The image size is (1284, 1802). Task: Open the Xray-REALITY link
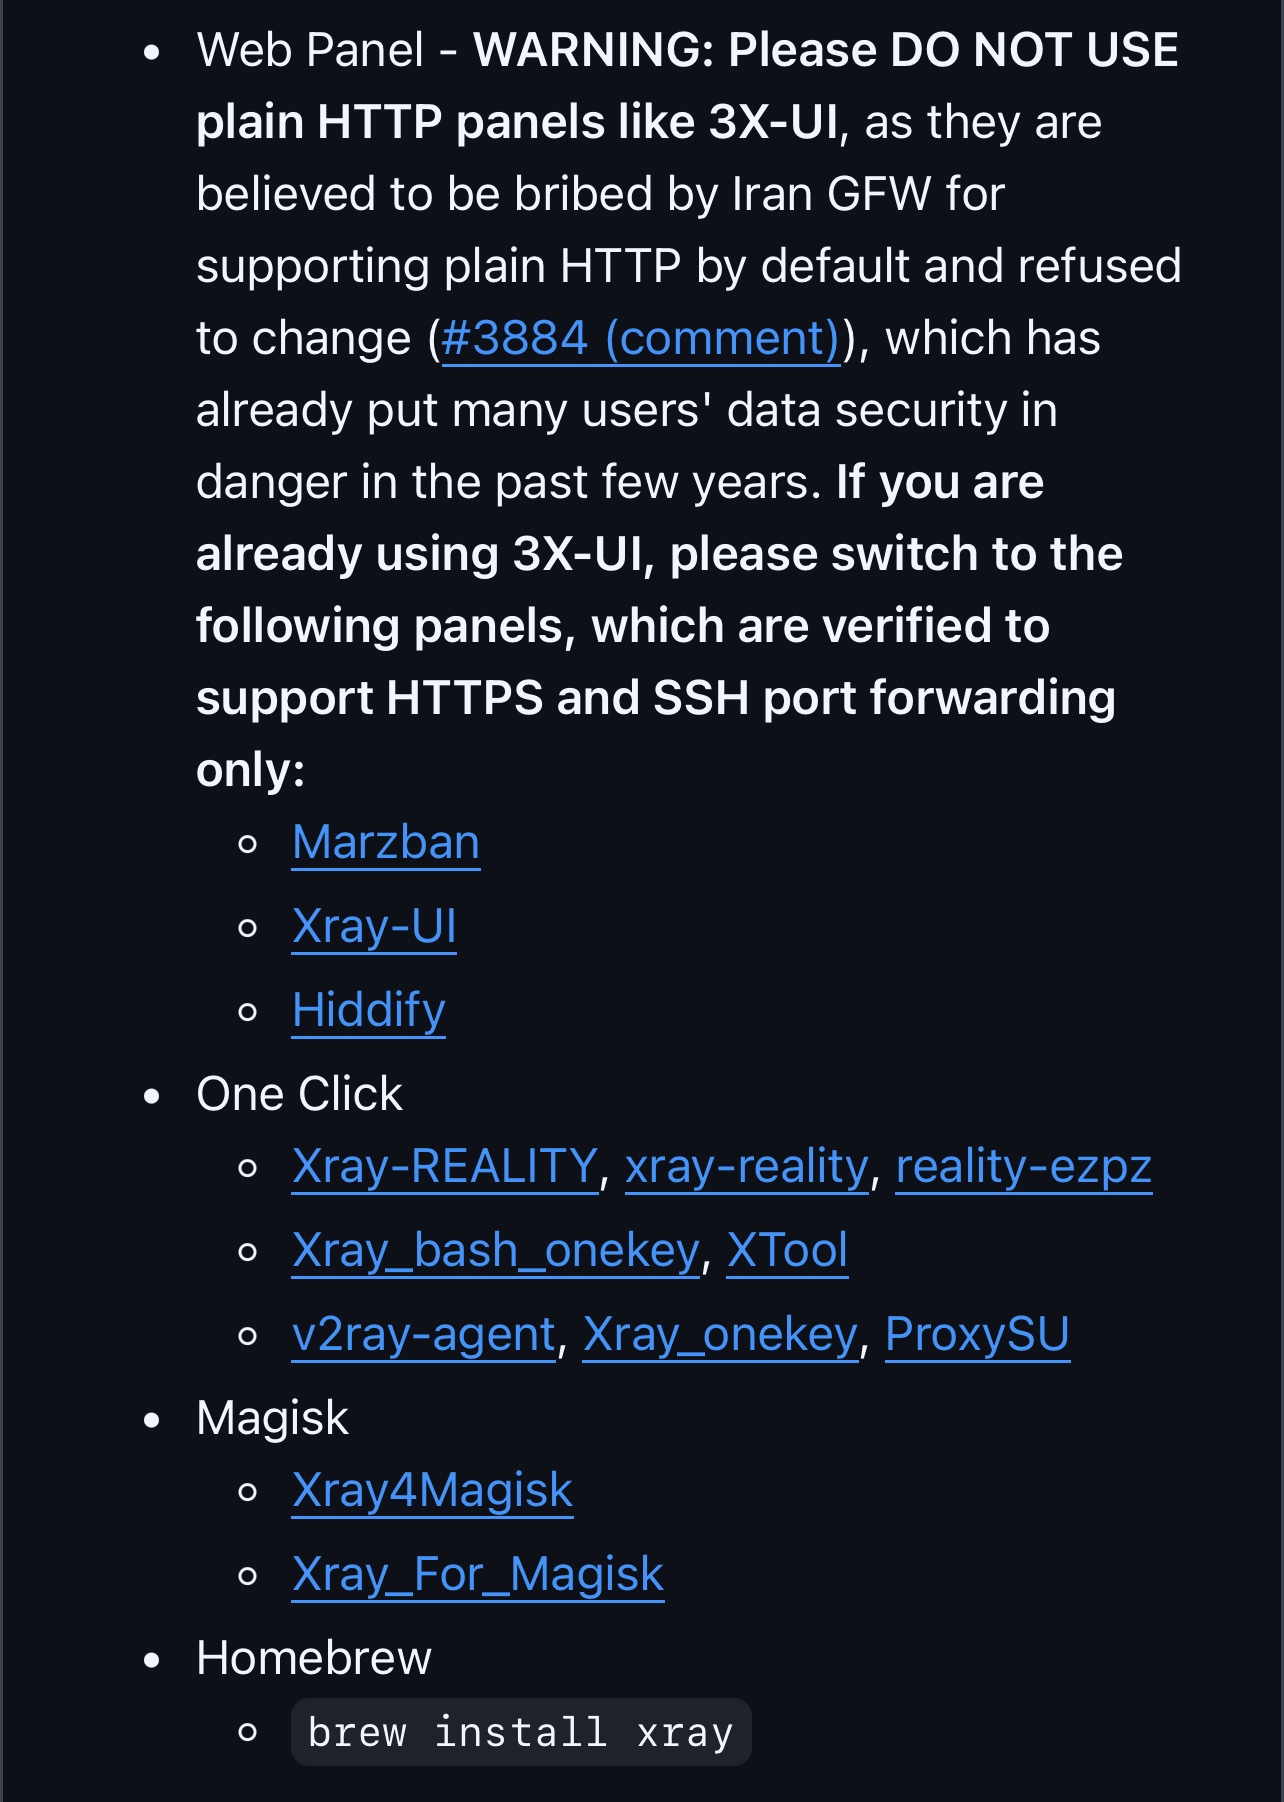click(445, 1167)
